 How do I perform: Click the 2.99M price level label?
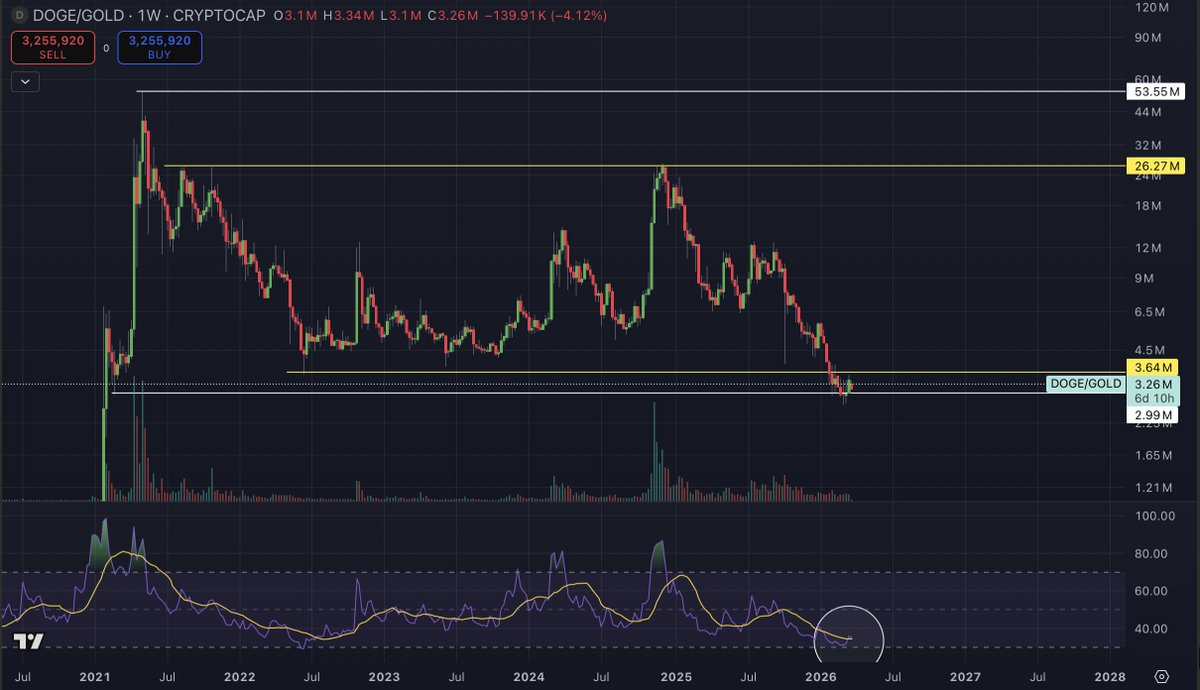(x=1155, y=414)
